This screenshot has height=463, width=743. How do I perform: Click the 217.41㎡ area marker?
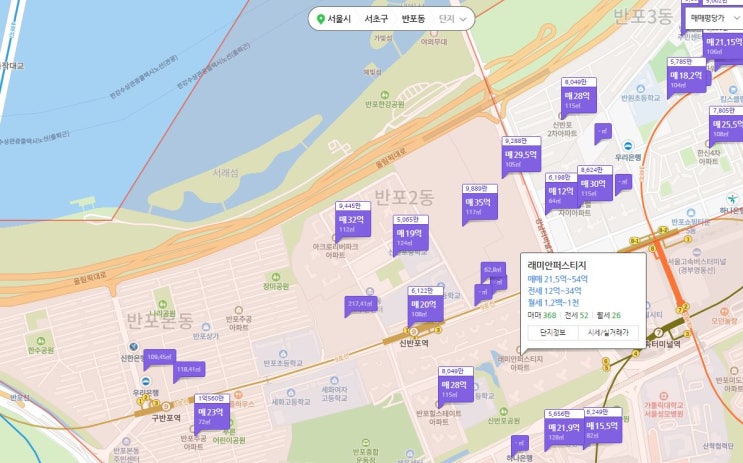(x=361, y=304)
